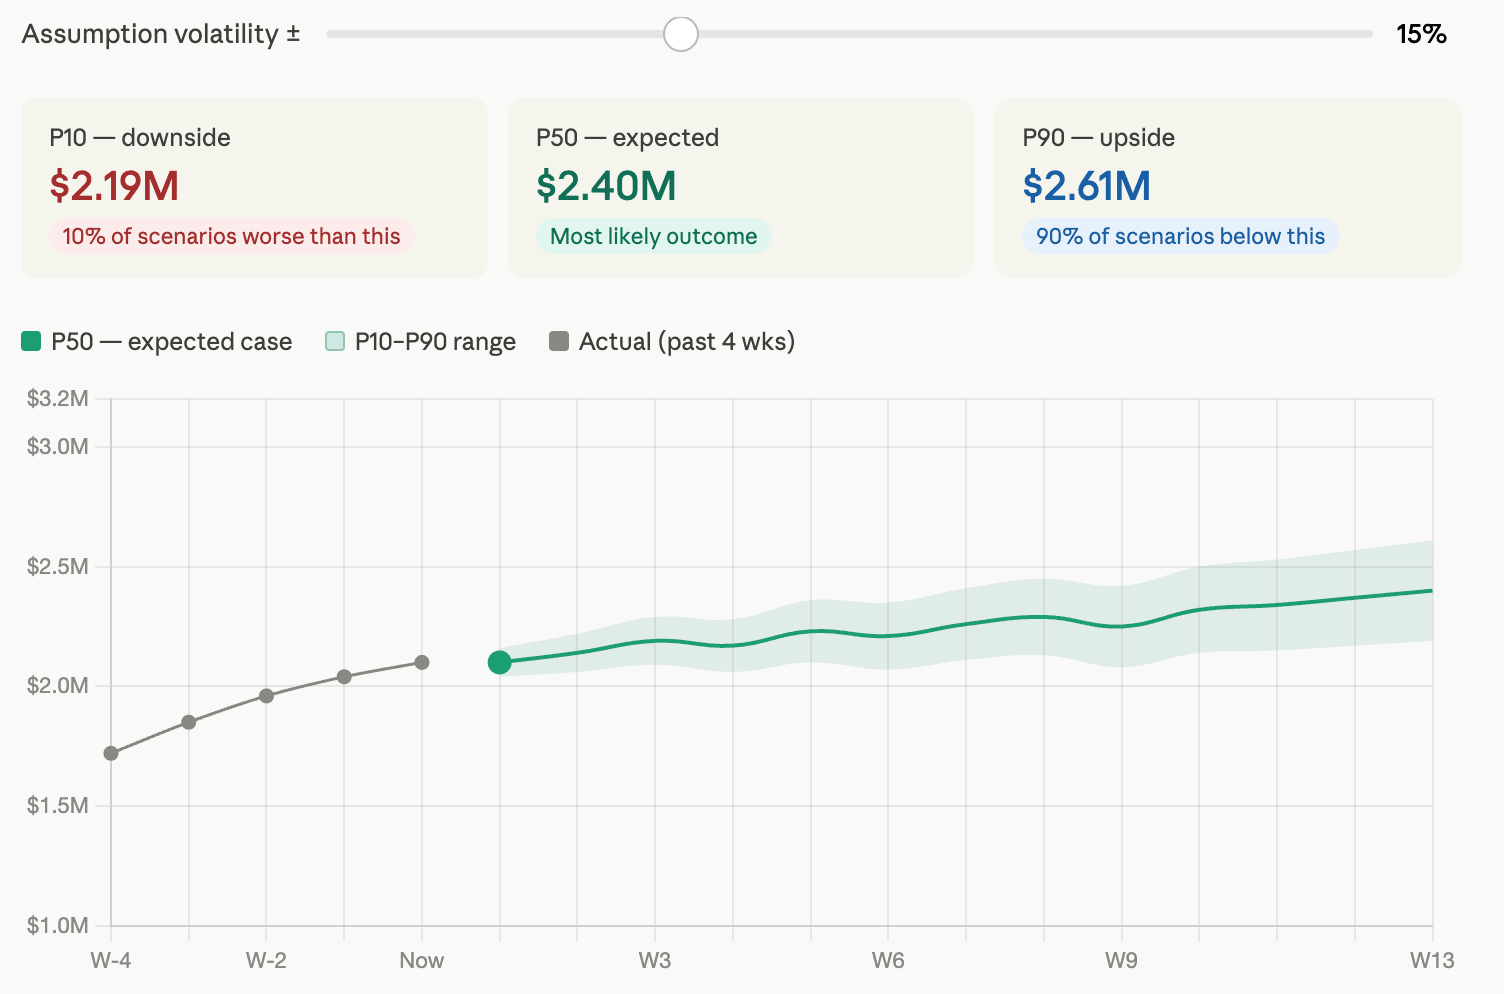Toggle the P50 expected case legend swatch
1504x994 pixels.
click(x=31, y=342)
